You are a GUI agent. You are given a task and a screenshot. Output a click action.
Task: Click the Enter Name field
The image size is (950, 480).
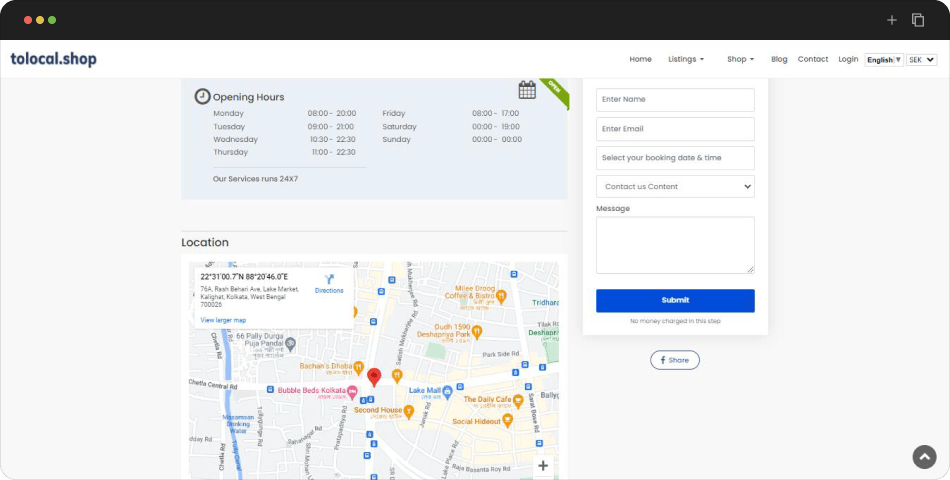coord(675,99)
